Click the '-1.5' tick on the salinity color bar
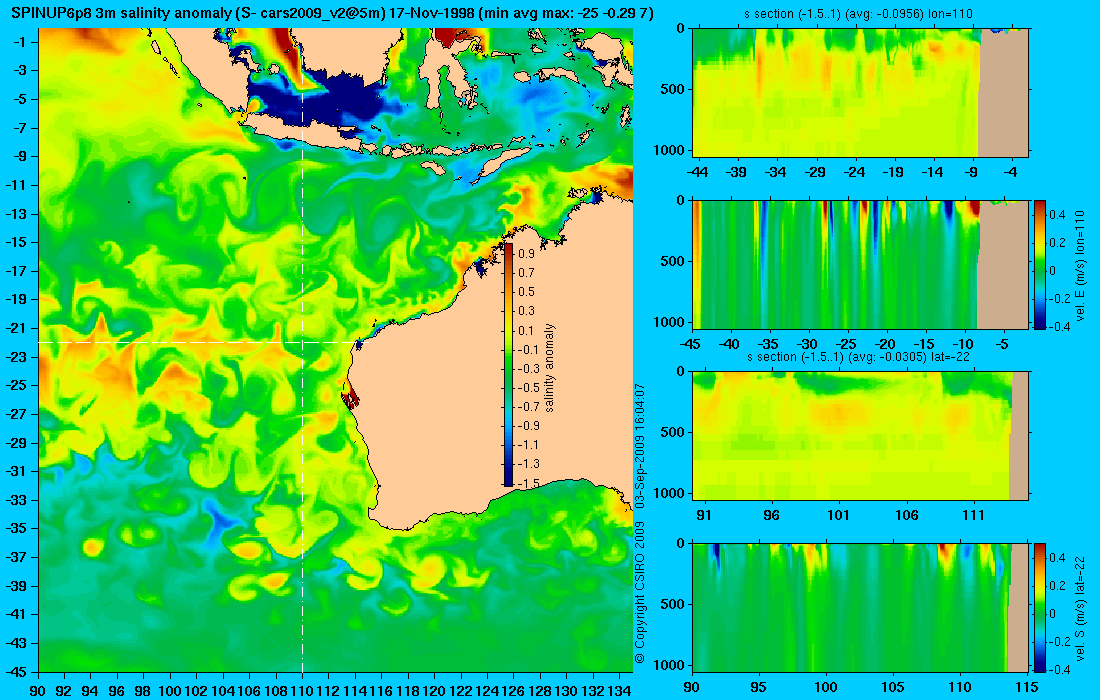1100x700 pixels. coord(528,483)
